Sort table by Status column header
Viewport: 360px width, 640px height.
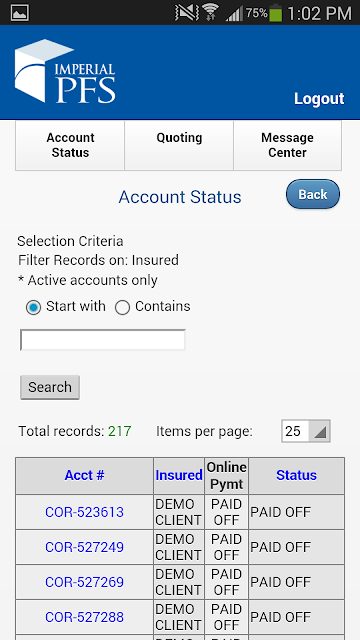pyautogui.click(x=296, y=475)
